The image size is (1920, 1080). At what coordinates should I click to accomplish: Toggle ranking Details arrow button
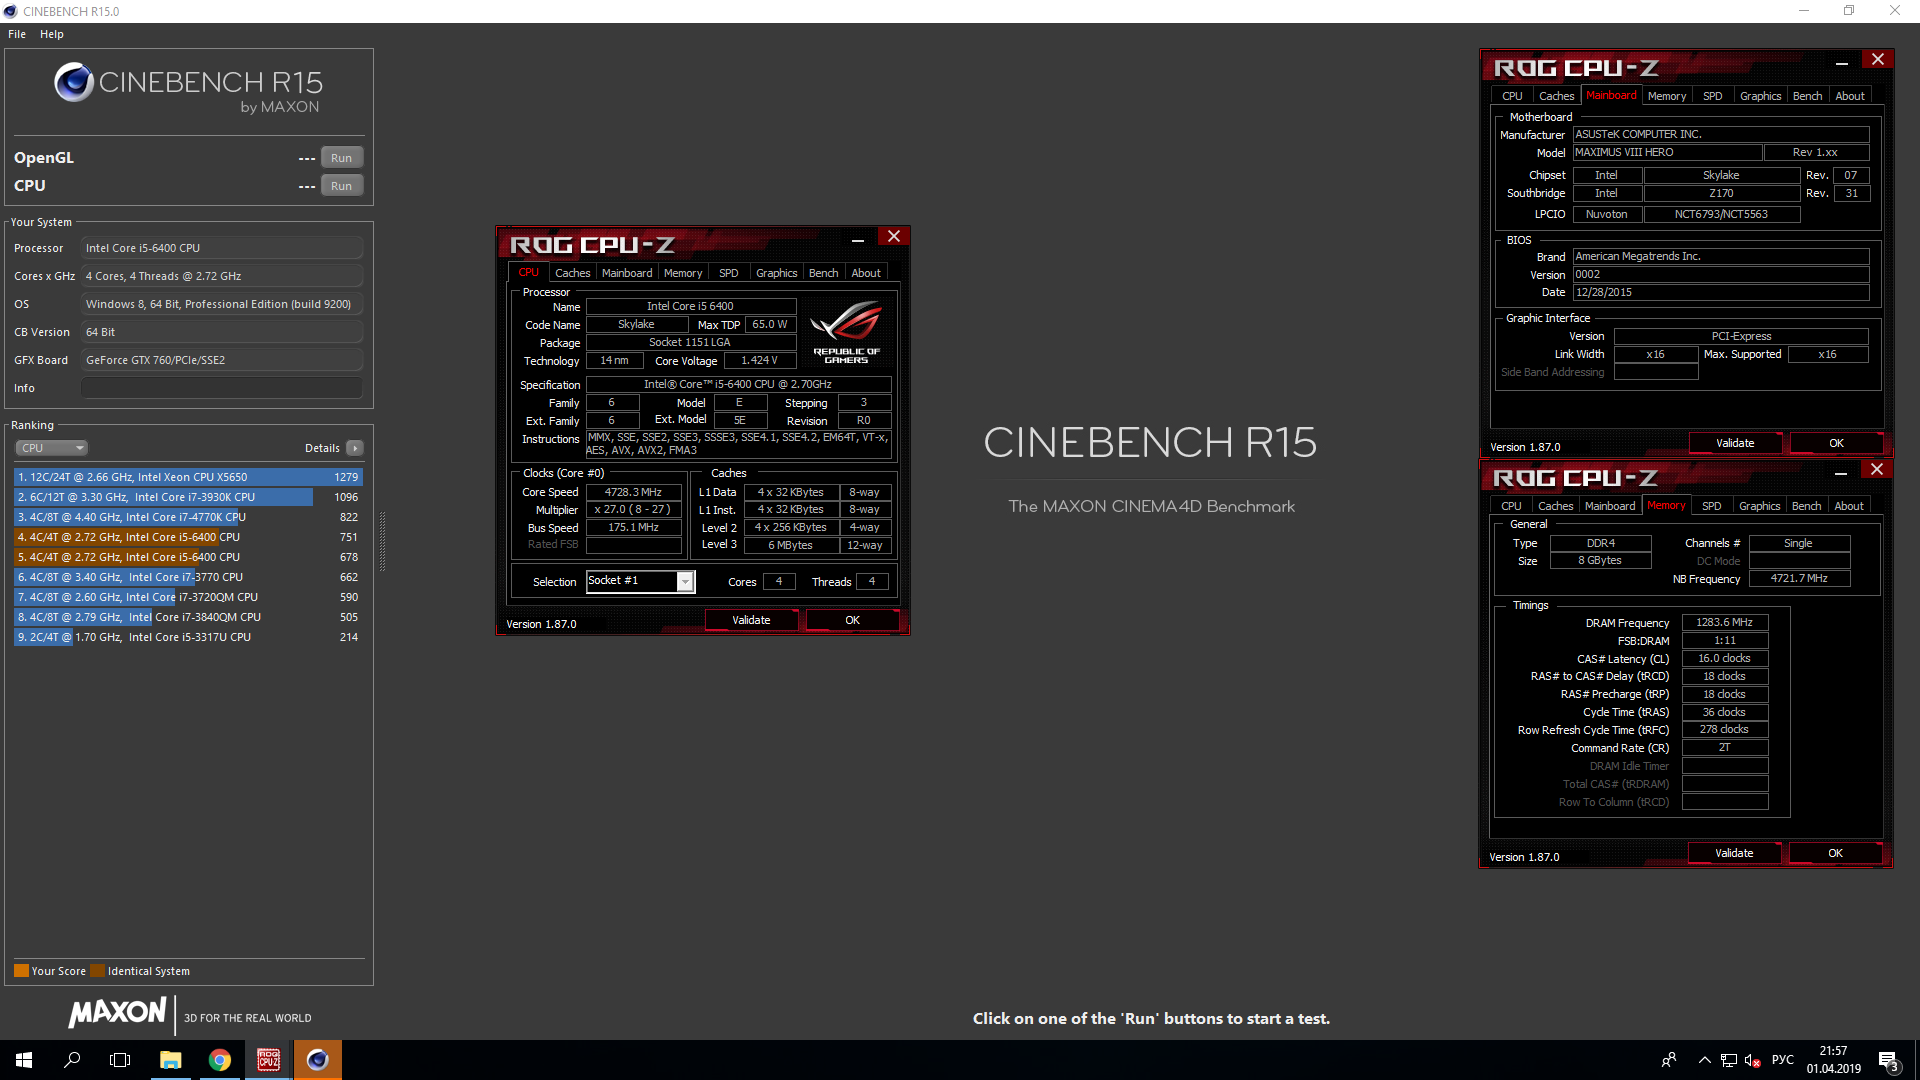(355, 448)
